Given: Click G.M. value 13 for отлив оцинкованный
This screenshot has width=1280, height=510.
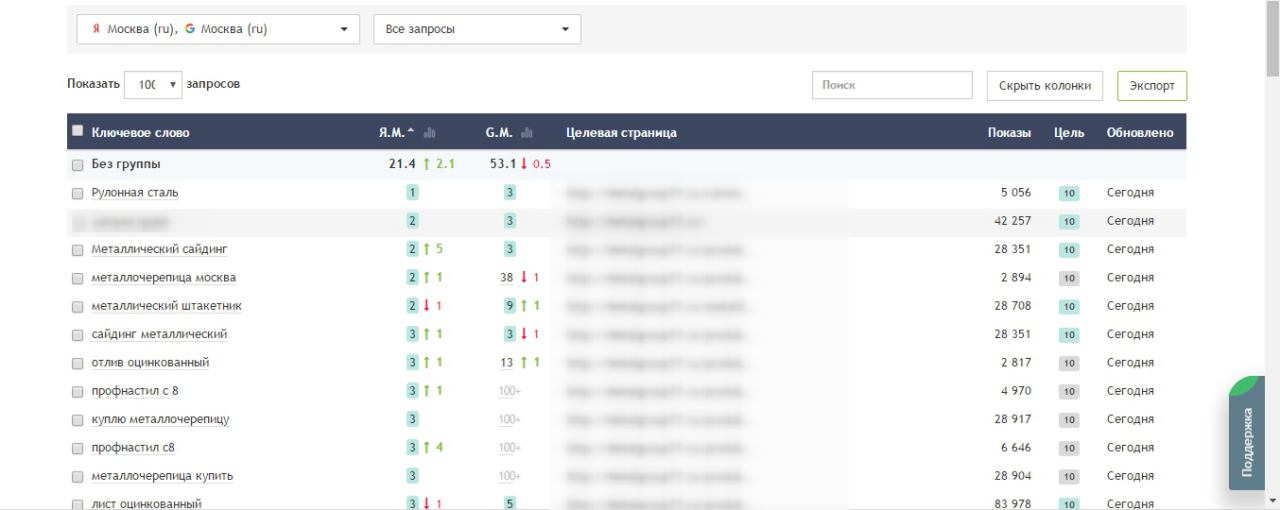Looking at the screenshot, I should point(508,362).
